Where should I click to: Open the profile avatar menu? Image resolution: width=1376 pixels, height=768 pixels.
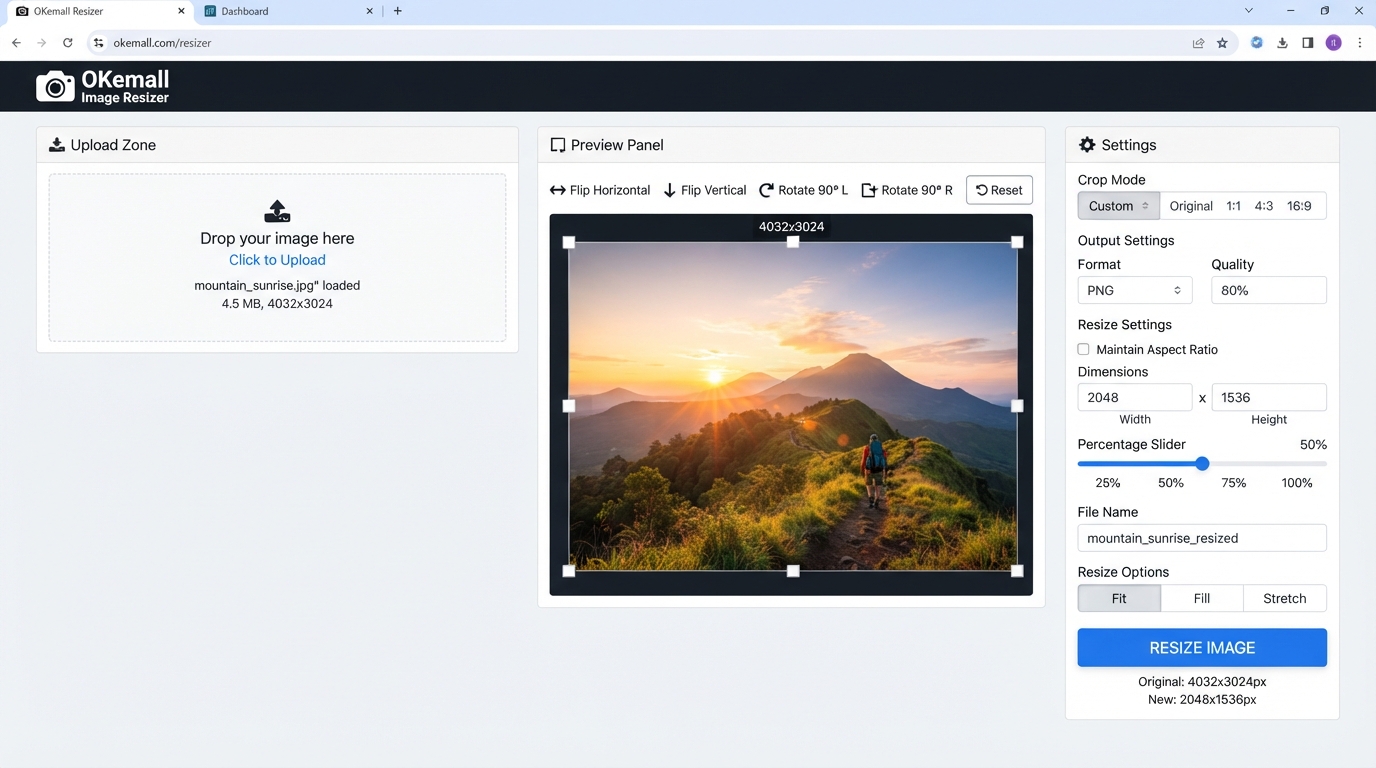pyautogui.click(x=1333, y=43)
